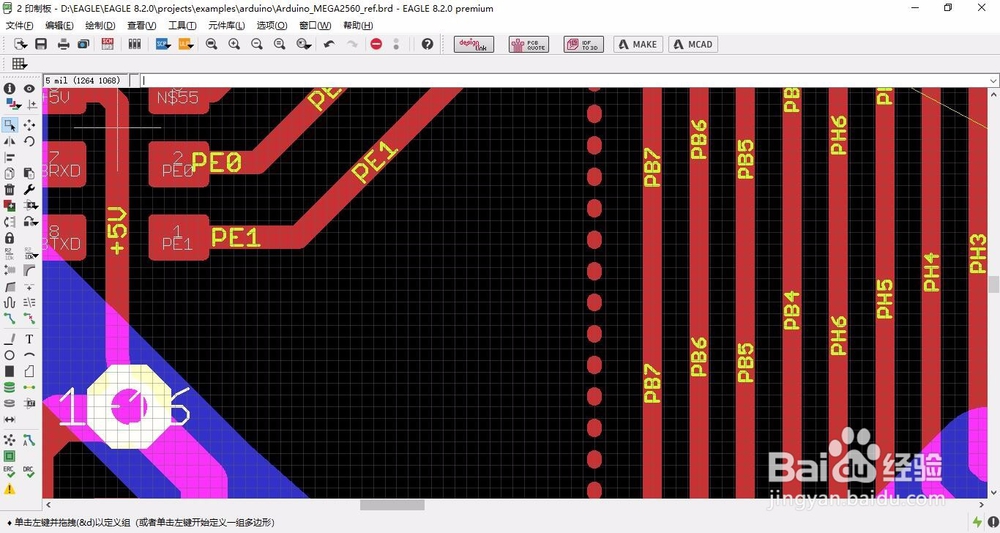Expand the command line history dropdown
This screenshot has height=533, width=1000.
(x=993, y=81)
